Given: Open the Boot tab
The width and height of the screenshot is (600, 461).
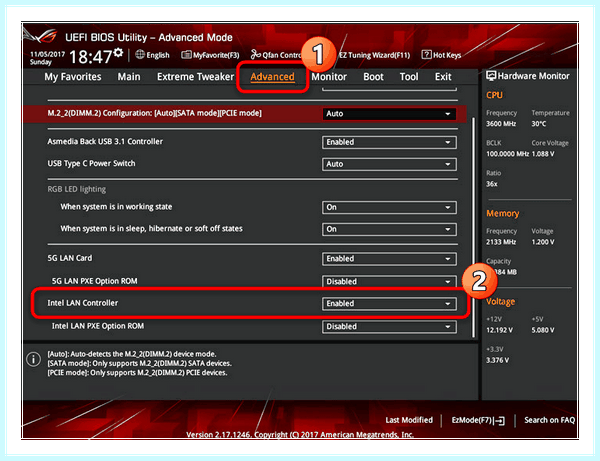Looking at the screenshot, I should 373,77.
